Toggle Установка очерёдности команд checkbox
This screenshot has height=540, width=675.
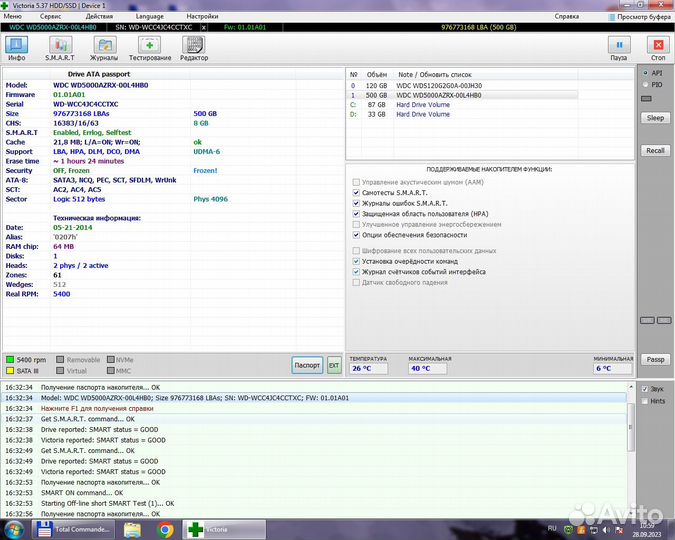pos(356,261)
